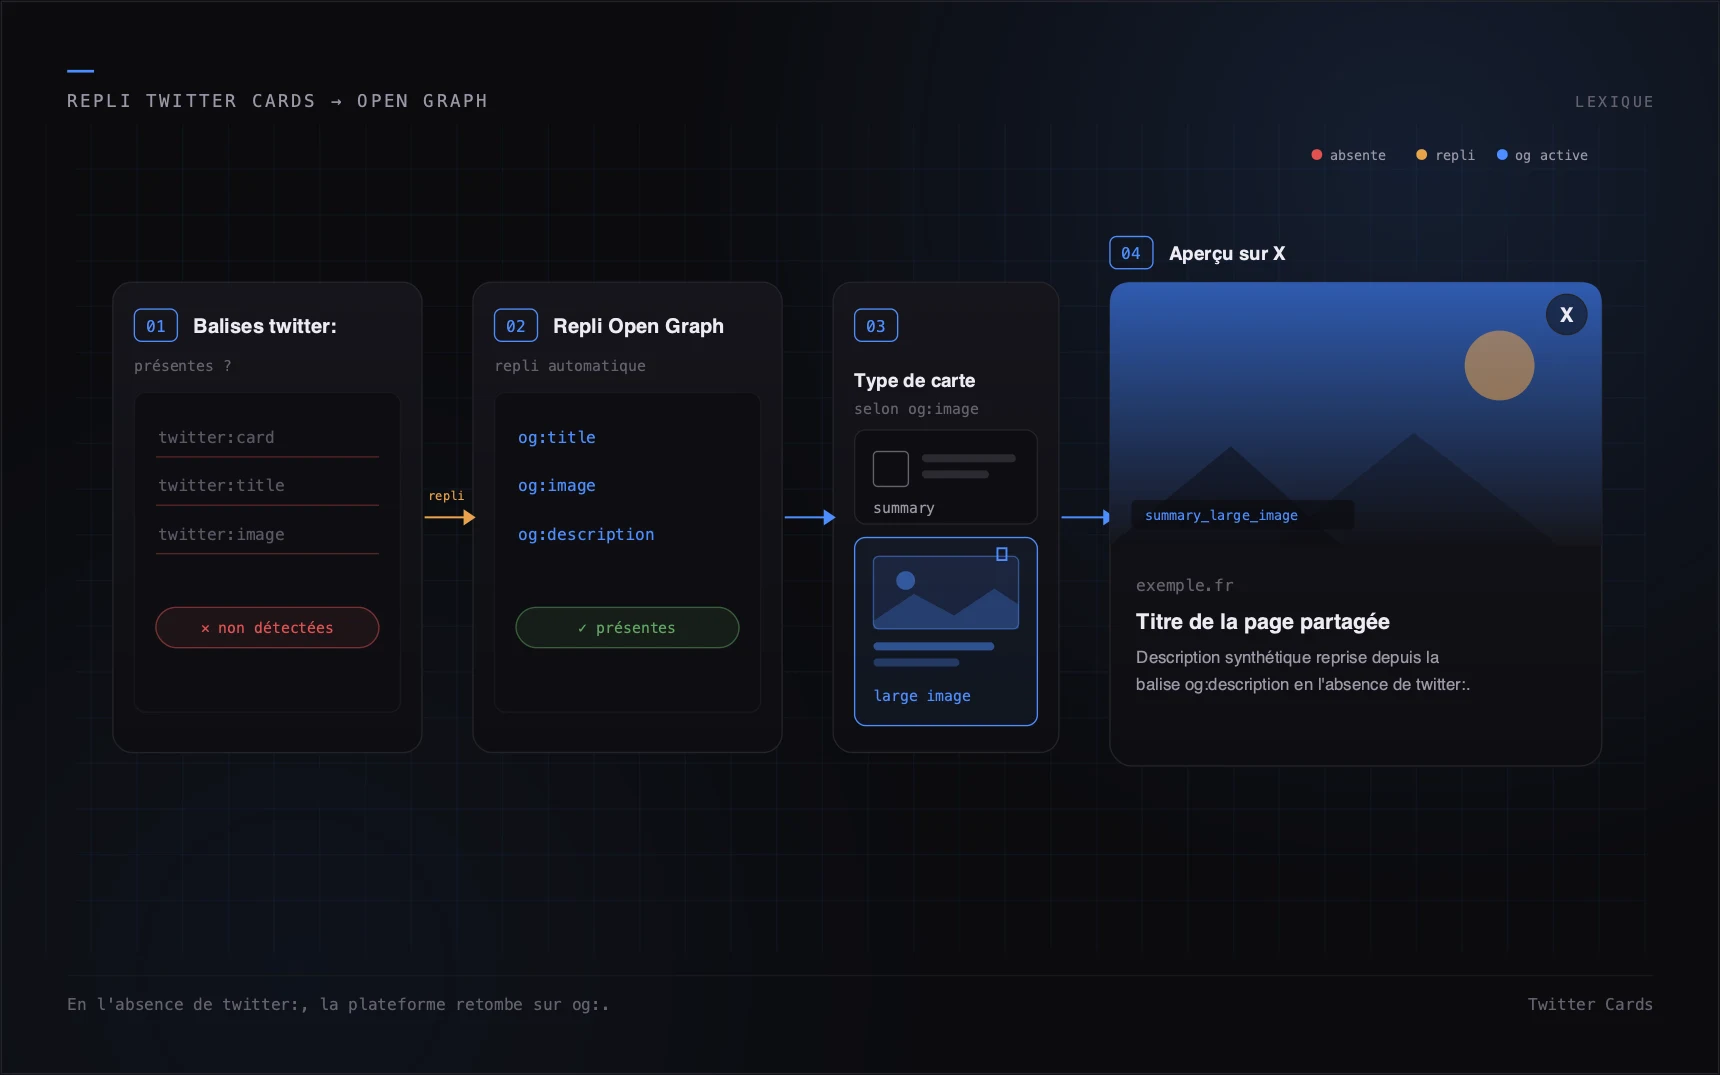Screen dimensions: 1720x1075
Task: Open the Titre de la page partagée link
Action: [1262, 622]
